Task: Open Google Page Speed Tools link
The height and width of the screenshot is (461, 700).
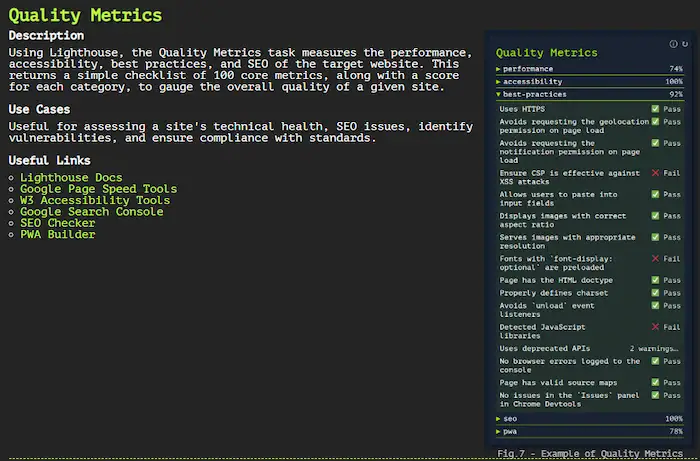Action: (98, 189)
